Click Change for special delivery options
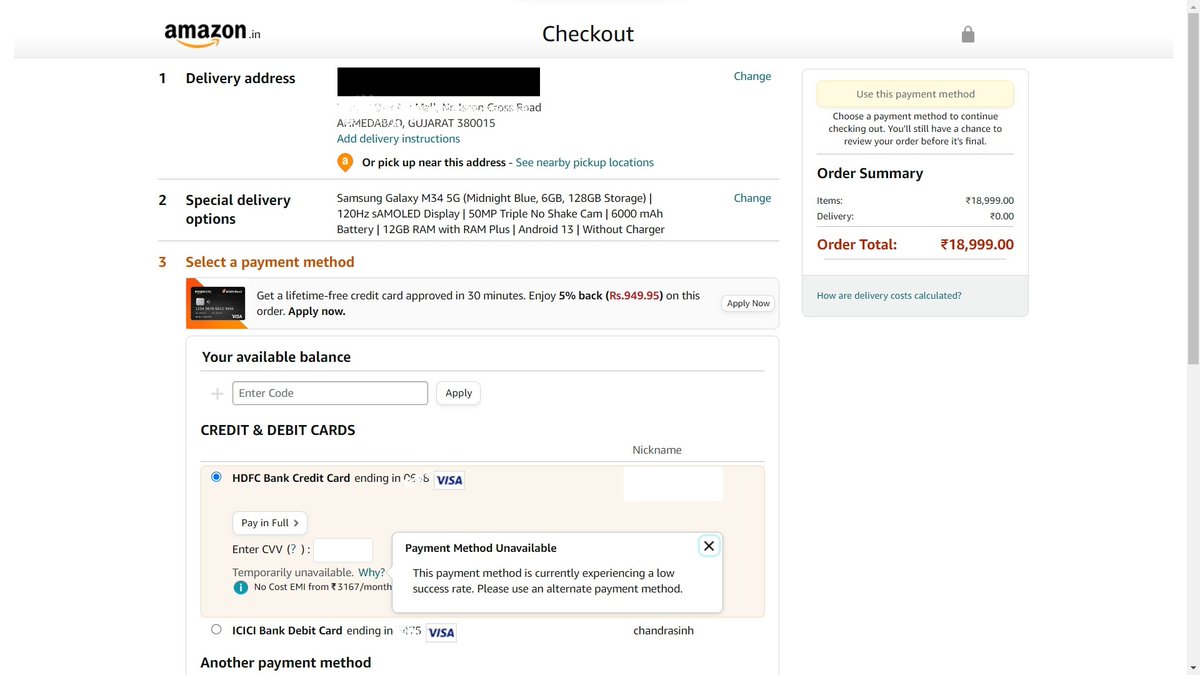The height and width of the screenshot is (675, 1200). tap(752, 198)
